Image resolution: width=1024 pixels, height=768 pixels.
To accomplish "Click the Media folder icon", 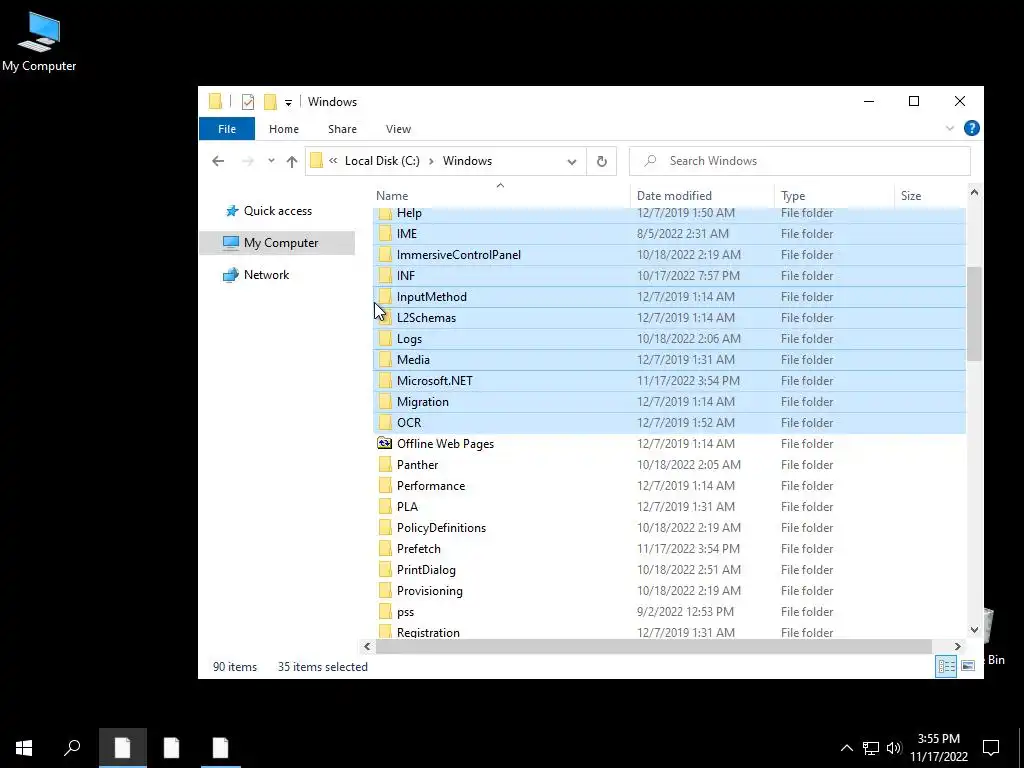I will coord(385,360).
